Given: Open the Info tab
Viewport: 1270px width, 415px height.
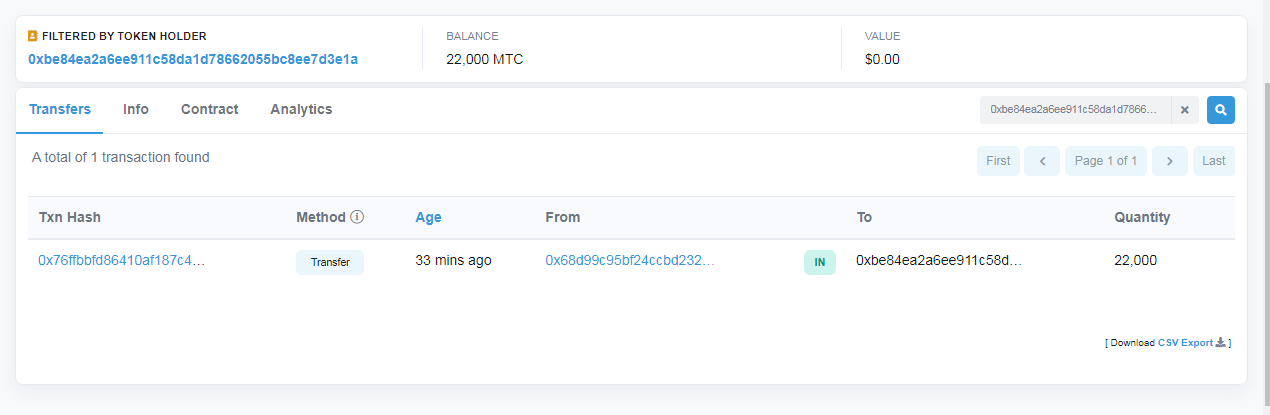Looking at the screenshot, I should (x=136, y=110).
